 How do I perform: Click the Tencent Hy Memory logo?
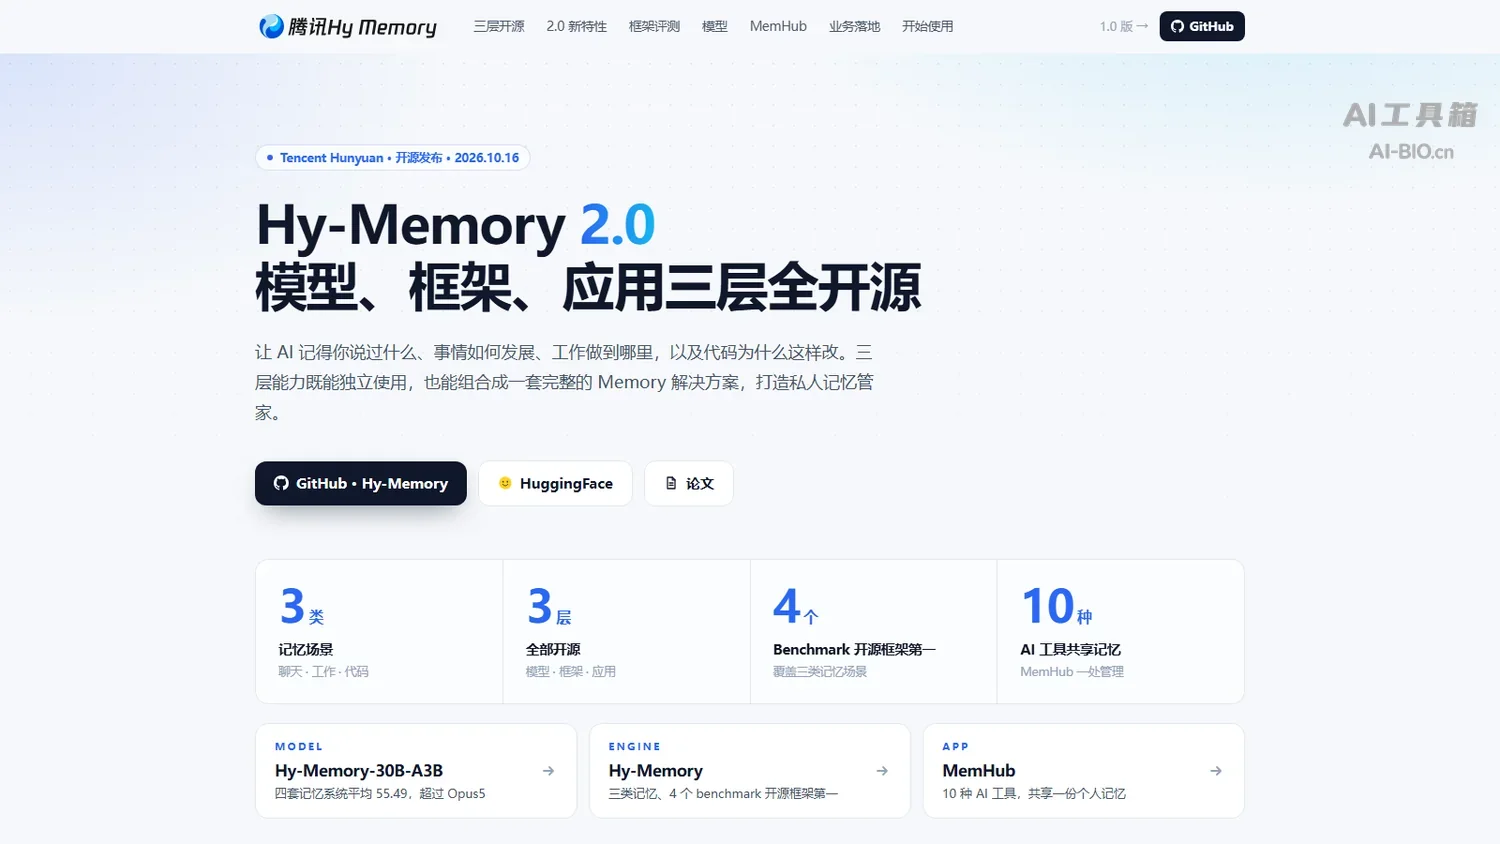[x=347, y=27]
